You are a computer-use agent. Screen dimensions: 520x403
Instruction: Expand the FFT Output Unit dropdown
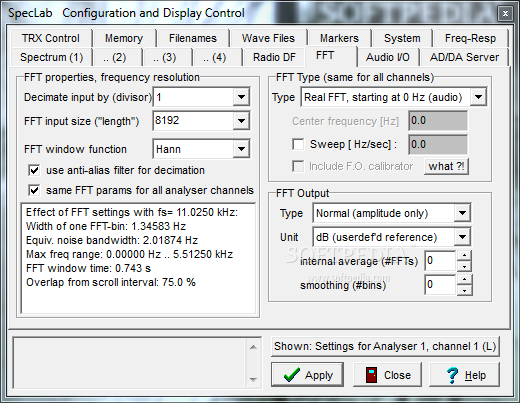point(462,237)
